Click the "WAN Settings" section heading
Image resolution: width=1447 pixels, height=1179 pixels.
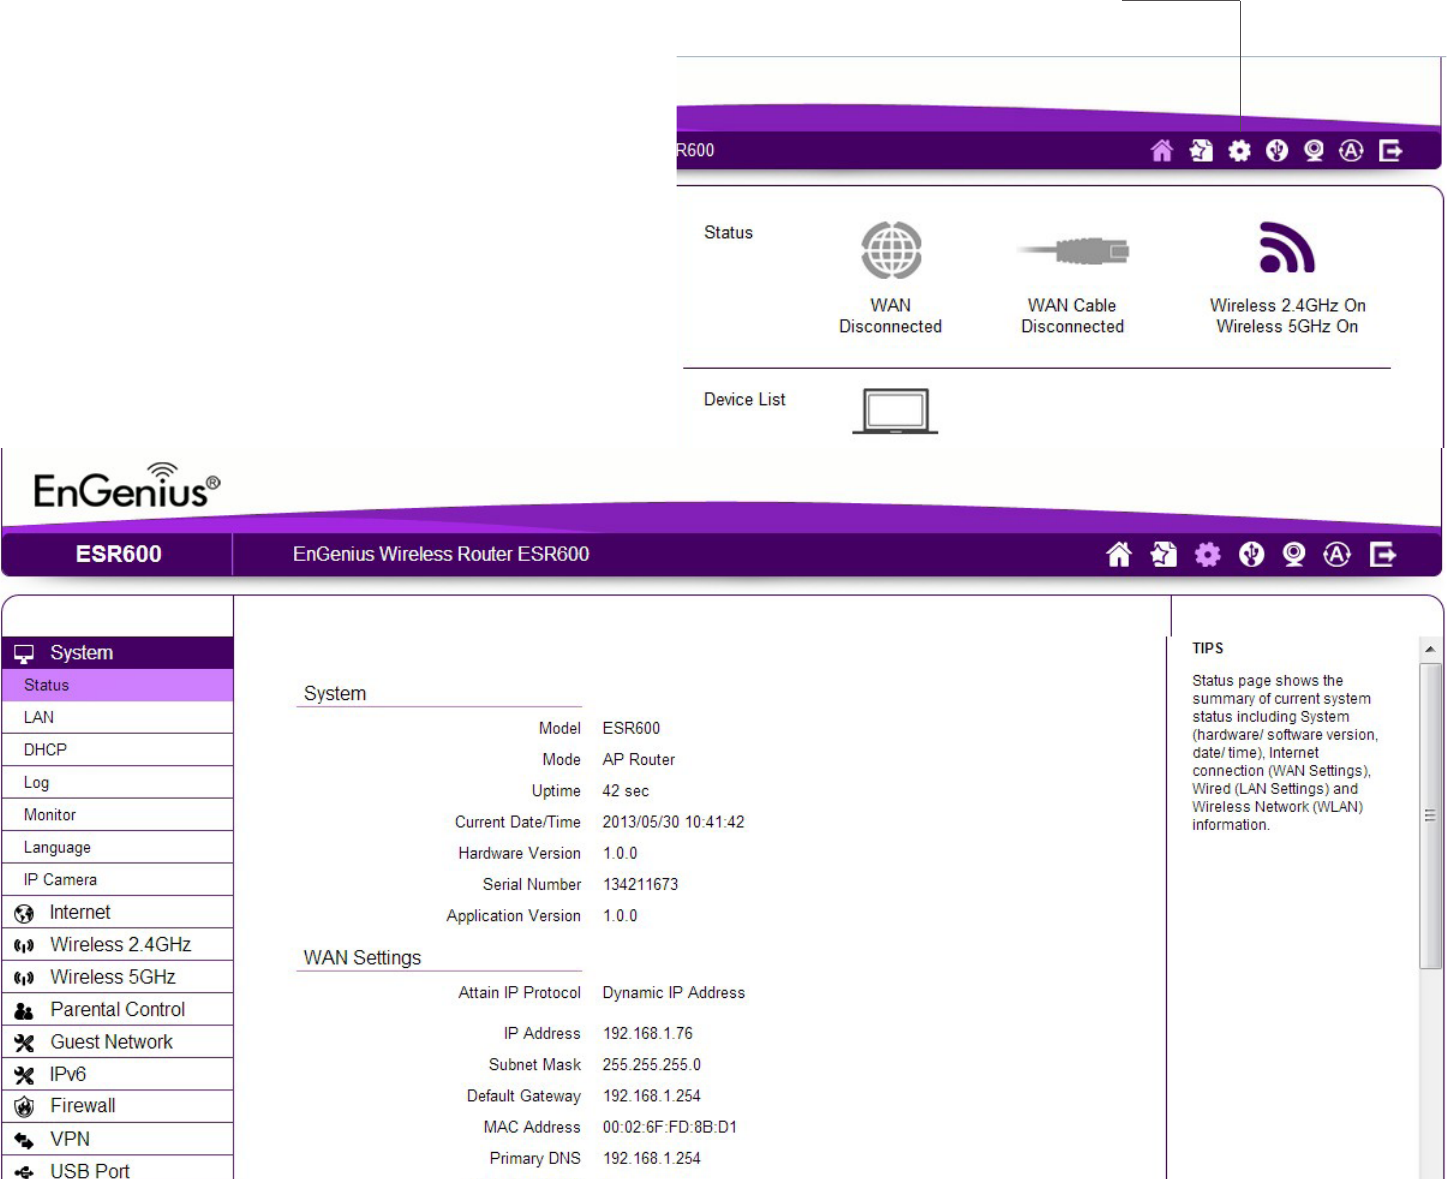pyautogui.click(x=362, y=958)
